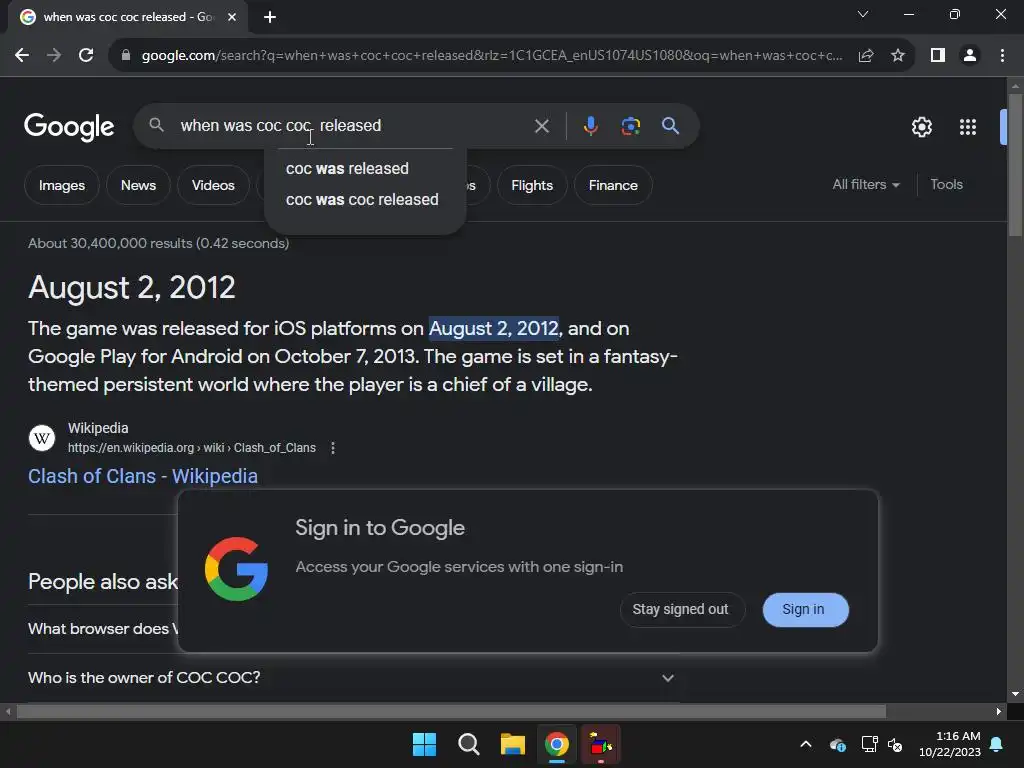This screenshot has width=1024, height=768.
Task: Open Google quick settings gear
Action: coord(921,127)
